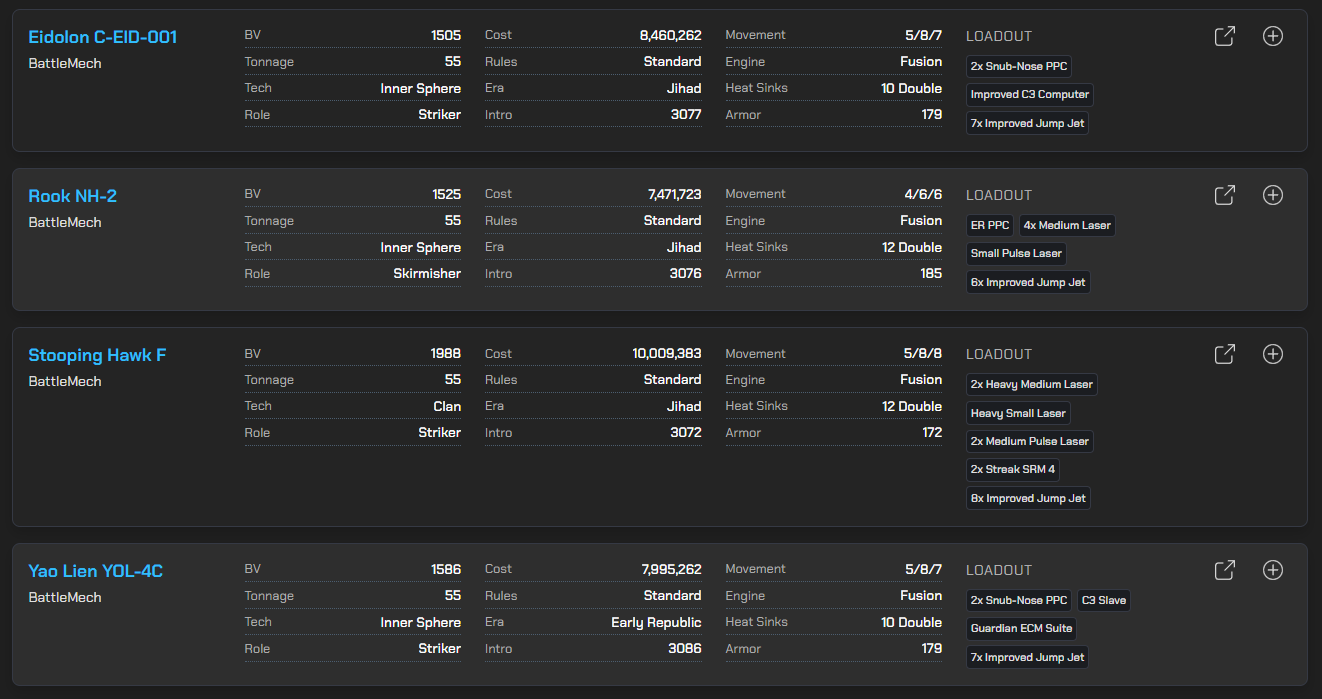Viewport: 1322px width, 699px height.
Task: Open Yao Lien YOL-4C external link icon
Action: (x=1224, y=570)
